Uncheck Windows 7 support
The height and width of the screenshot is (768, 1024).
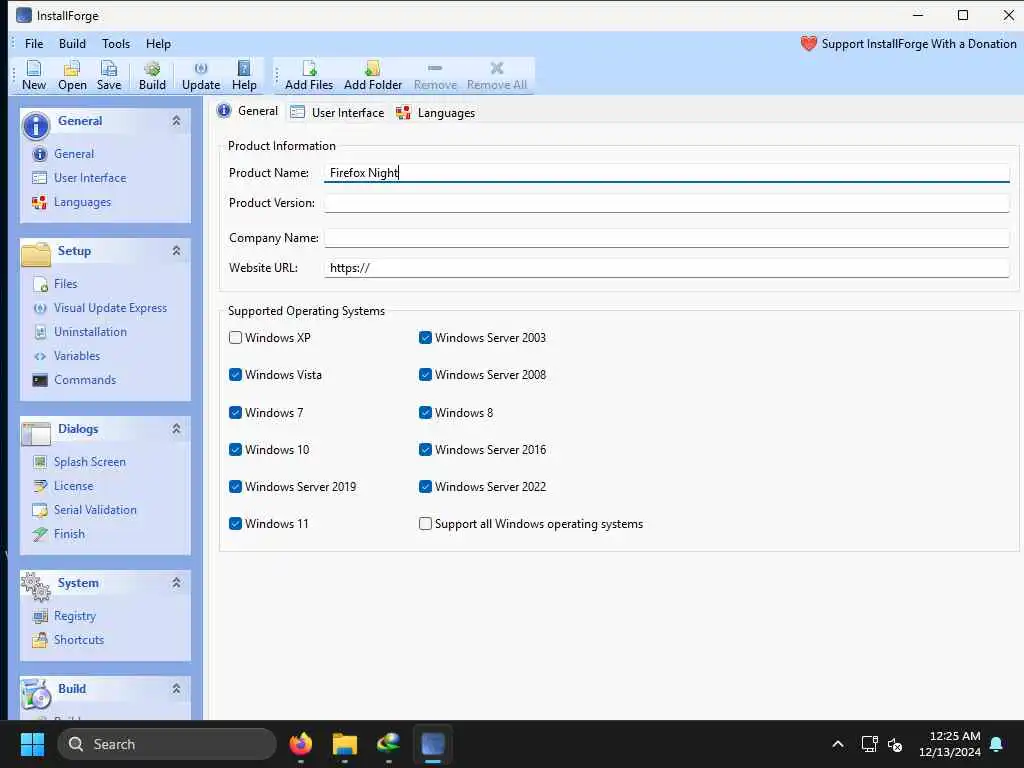(236, 413)
